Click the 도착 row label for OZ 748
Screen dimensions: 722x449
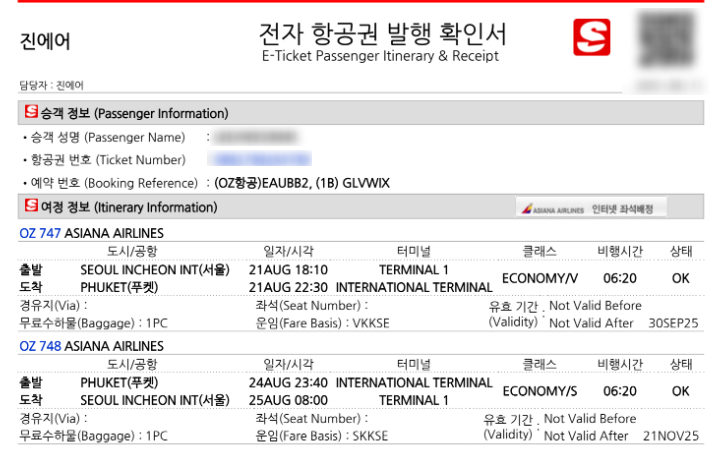tap(30, 400)
